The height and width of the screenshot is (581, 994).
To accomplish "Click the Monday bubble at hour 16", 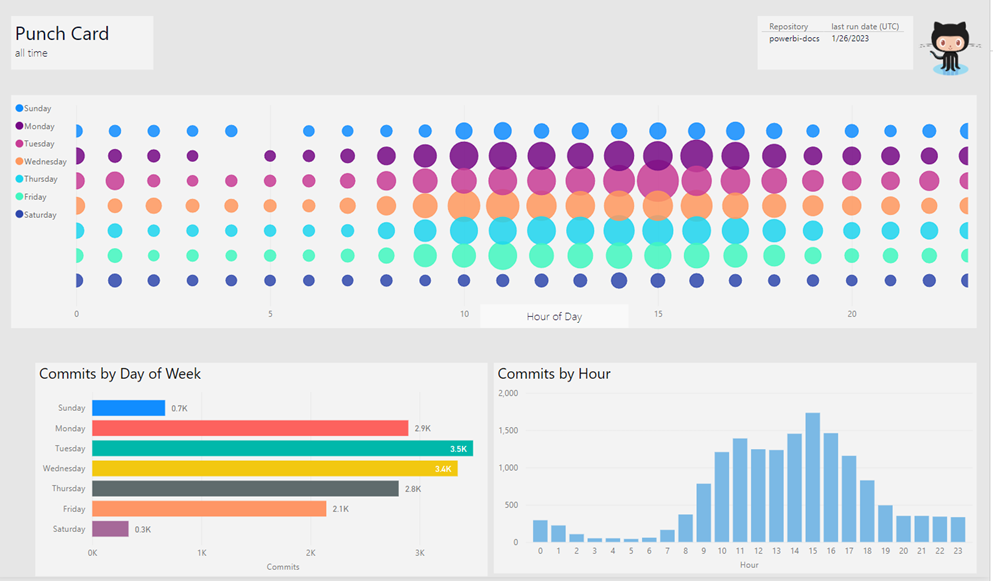I will [697, 156].
